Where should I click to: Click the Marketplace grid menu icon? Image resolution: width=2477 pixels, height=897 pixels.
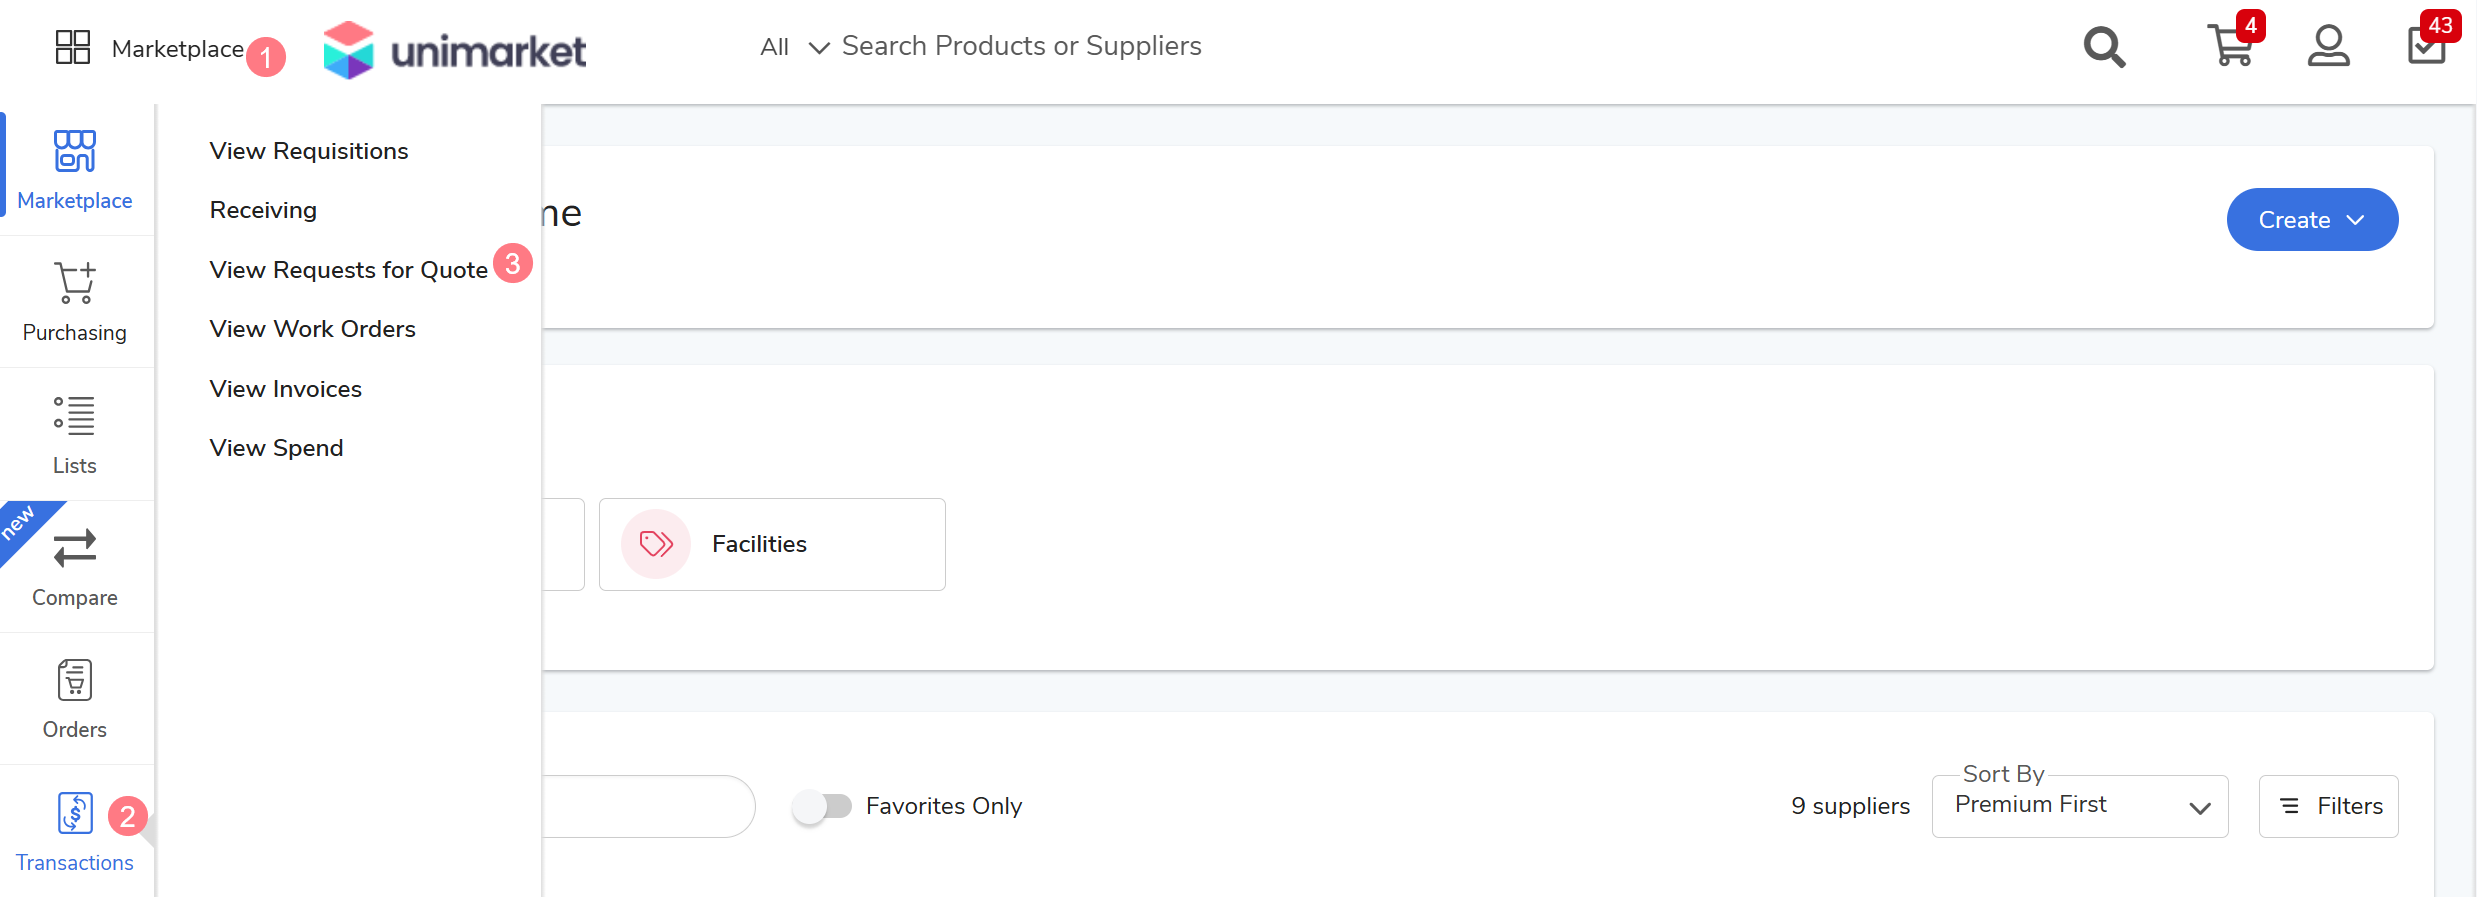[x=72, y=47]
